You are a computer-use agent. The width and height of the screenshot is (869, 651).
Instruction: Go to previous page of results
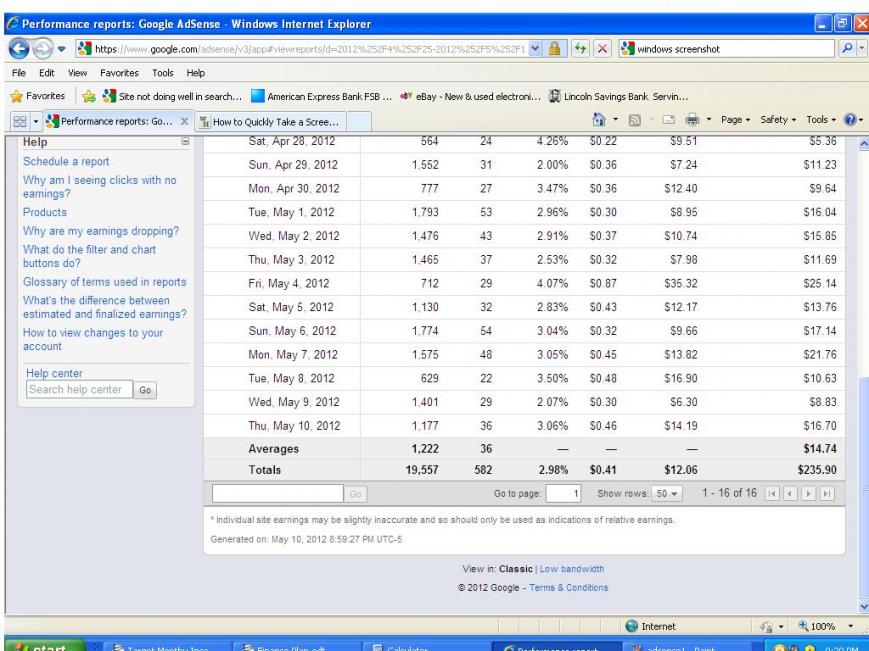(x=790, y=493)
